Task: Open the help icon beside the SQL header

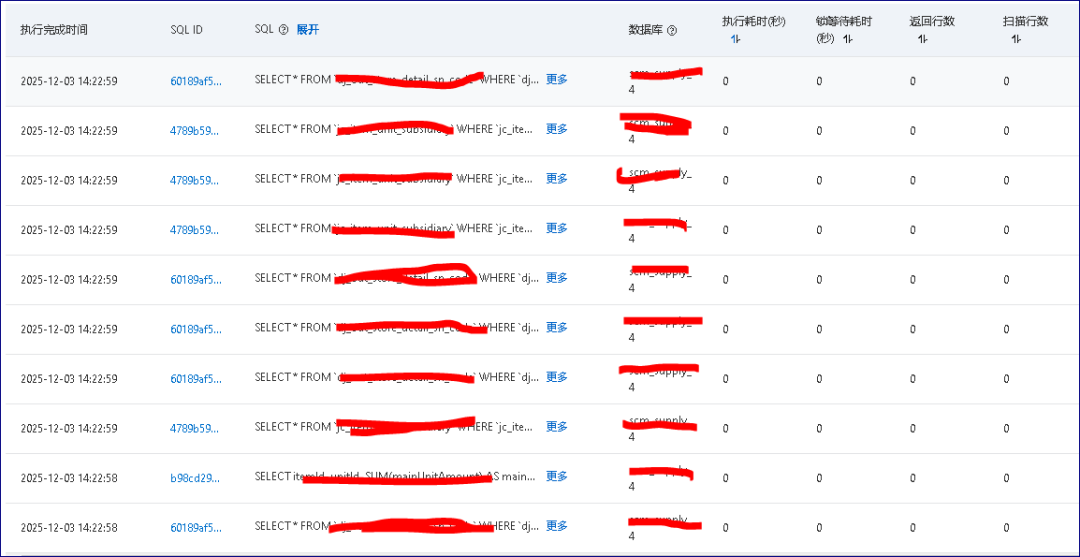Action: (283, 30)
